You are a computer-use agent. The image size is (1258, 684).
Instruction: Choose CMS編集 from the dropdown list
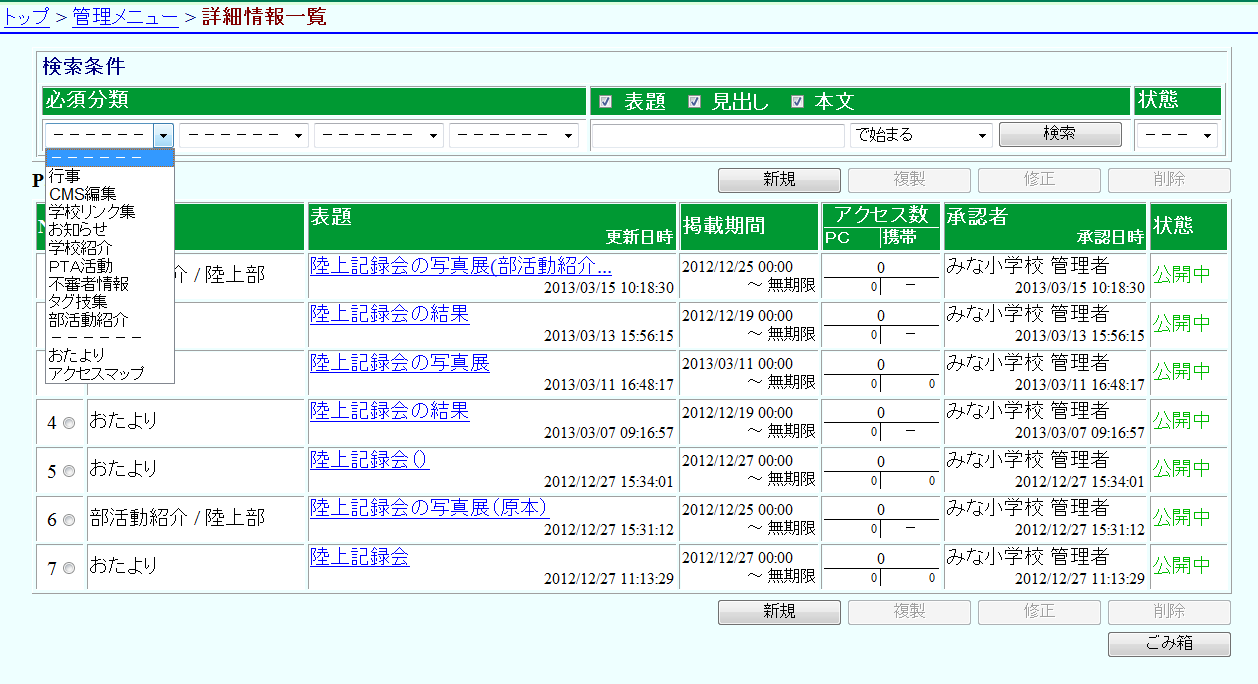tap(110, 194)
